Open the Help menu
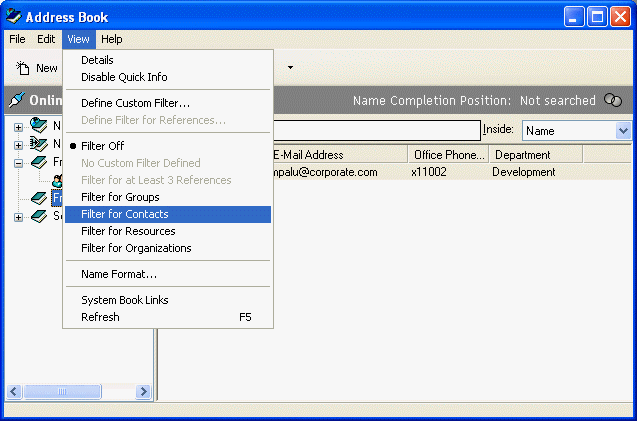 112,39
